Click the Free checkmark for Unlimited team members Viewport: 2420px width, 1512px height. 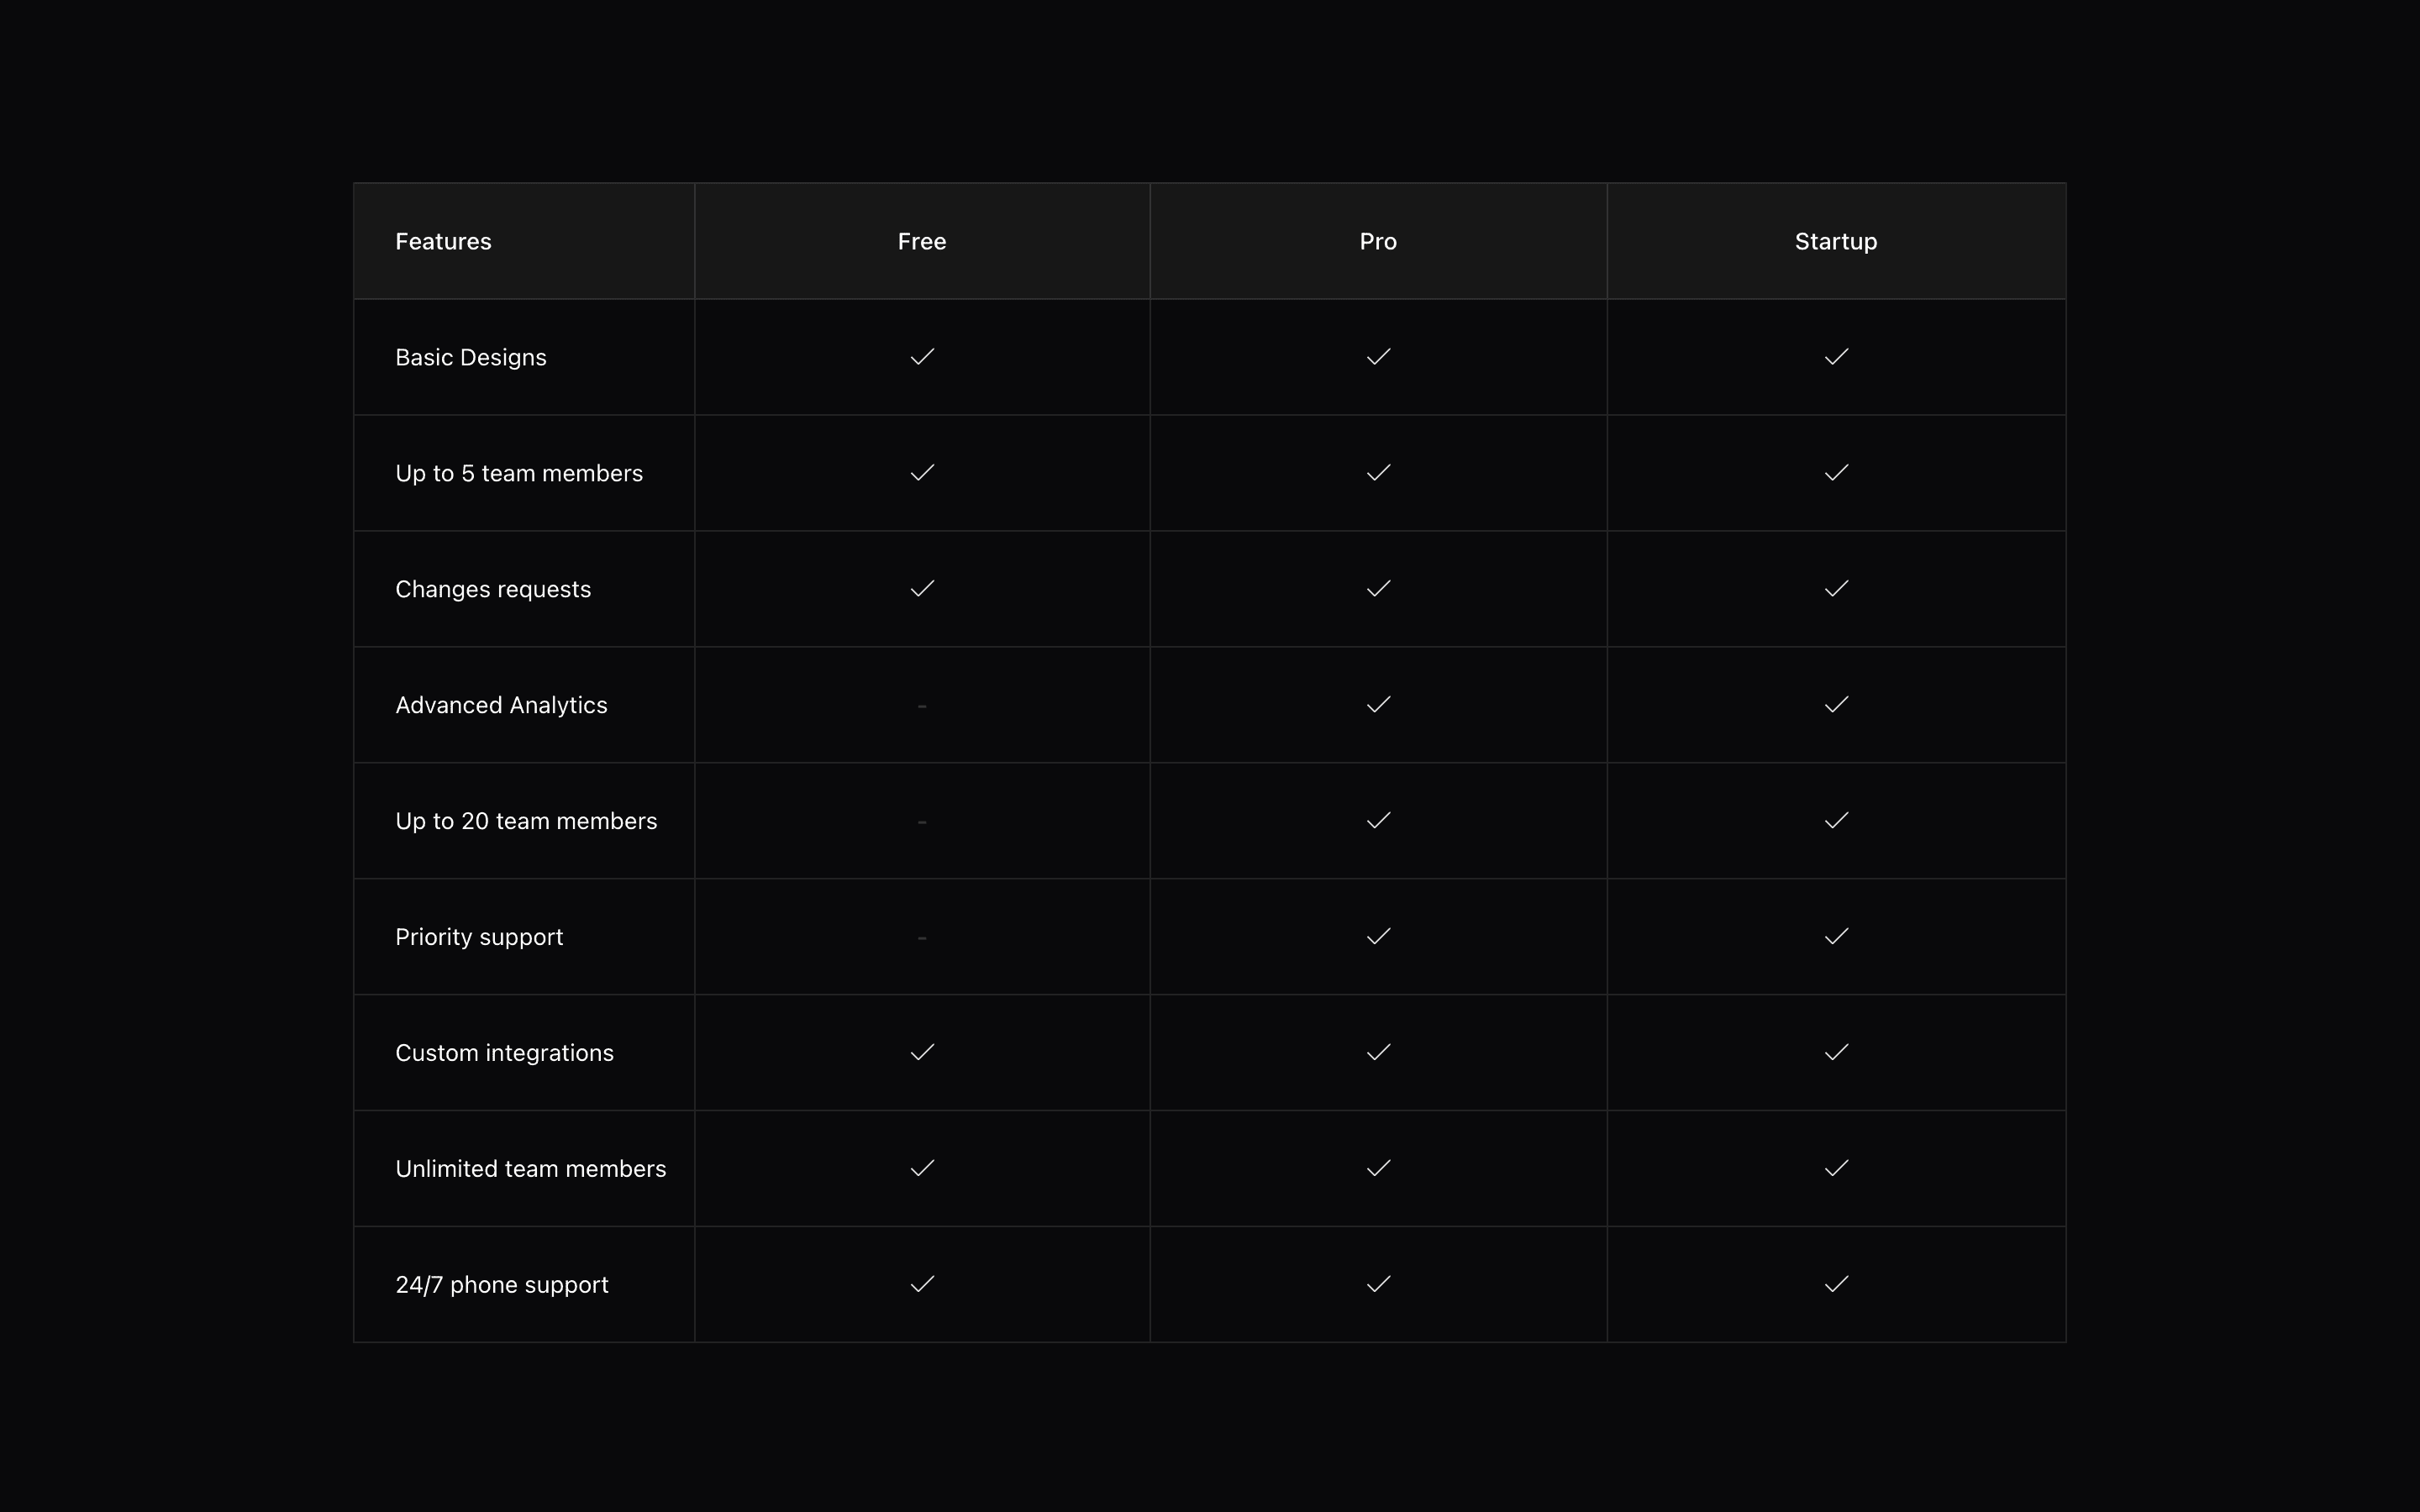(x=922, y=1168)
